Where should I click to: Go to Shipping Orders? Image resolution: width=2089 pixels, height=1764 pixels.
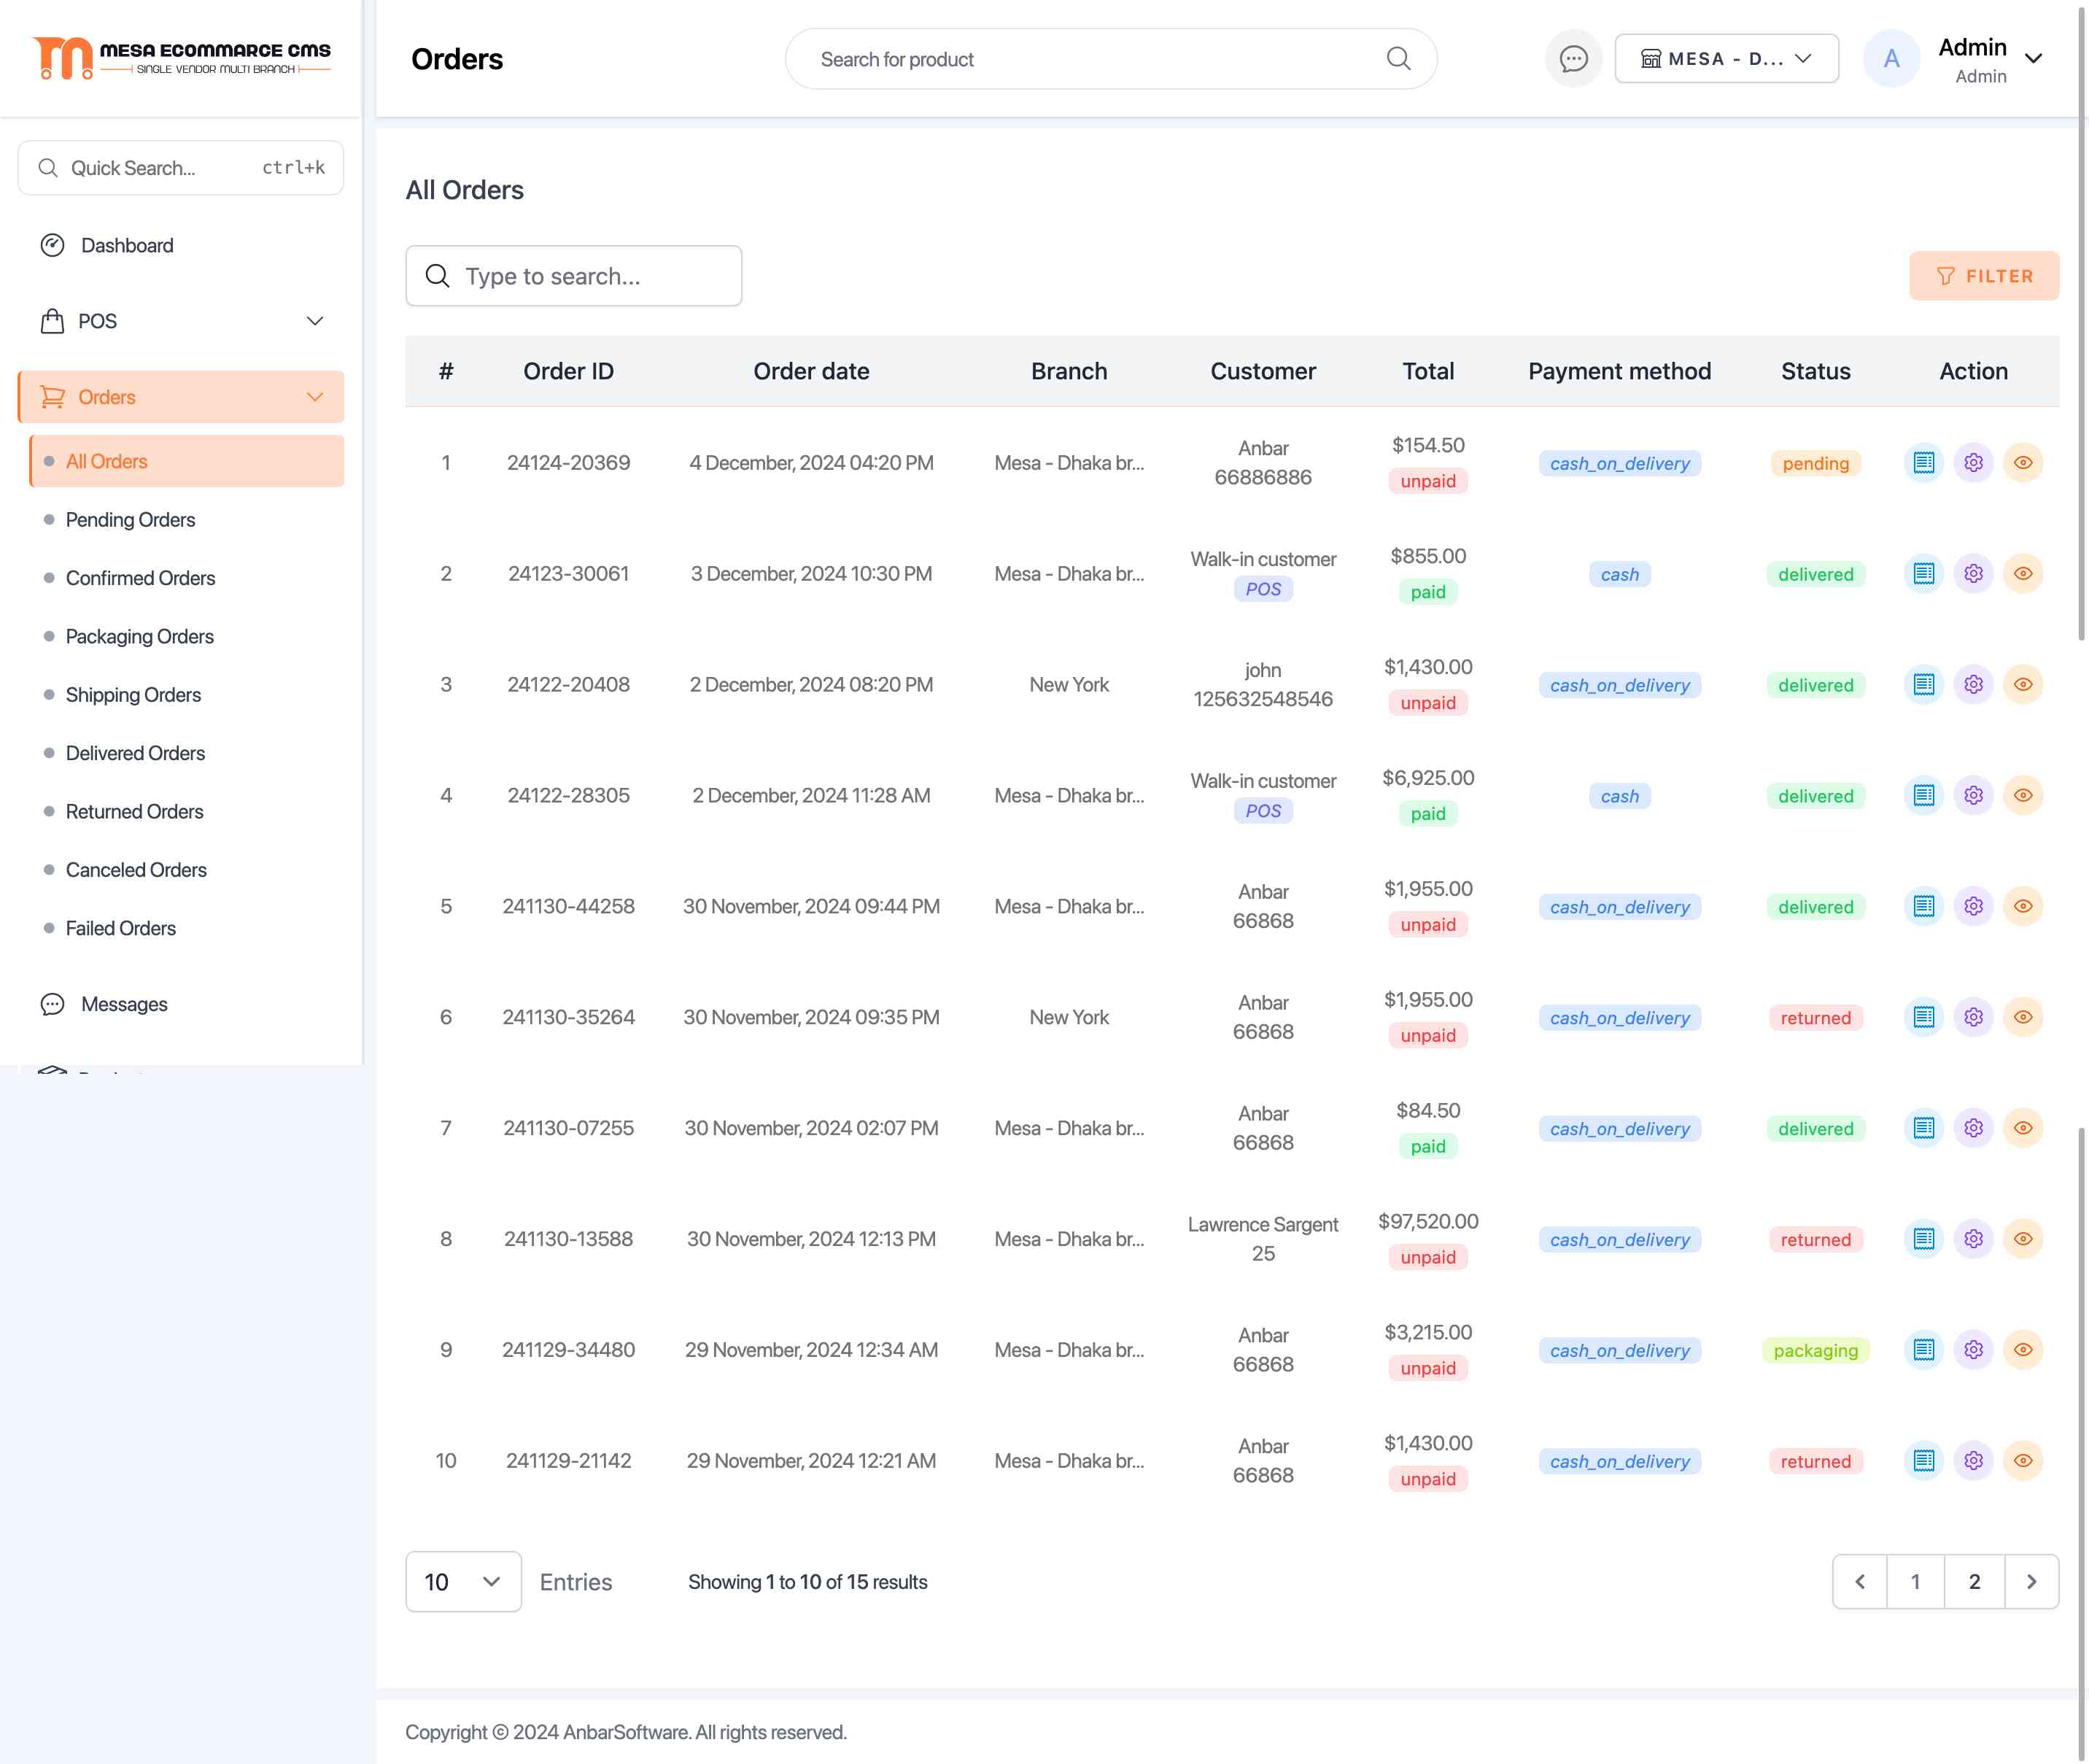pos(133,695)
